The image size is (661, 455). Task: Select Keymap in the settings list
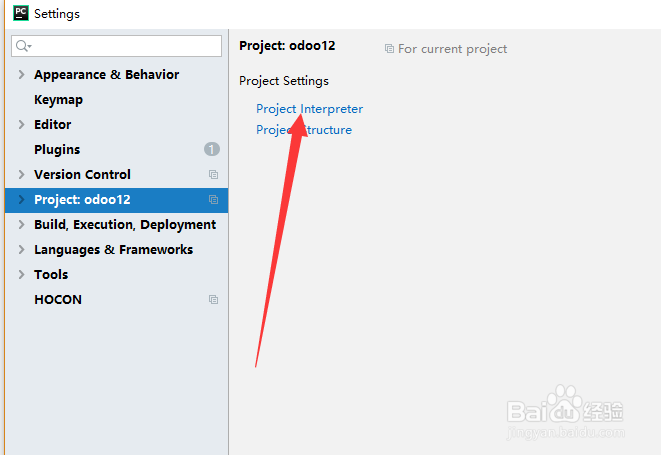pyautogui.click(x=58, y=99)
